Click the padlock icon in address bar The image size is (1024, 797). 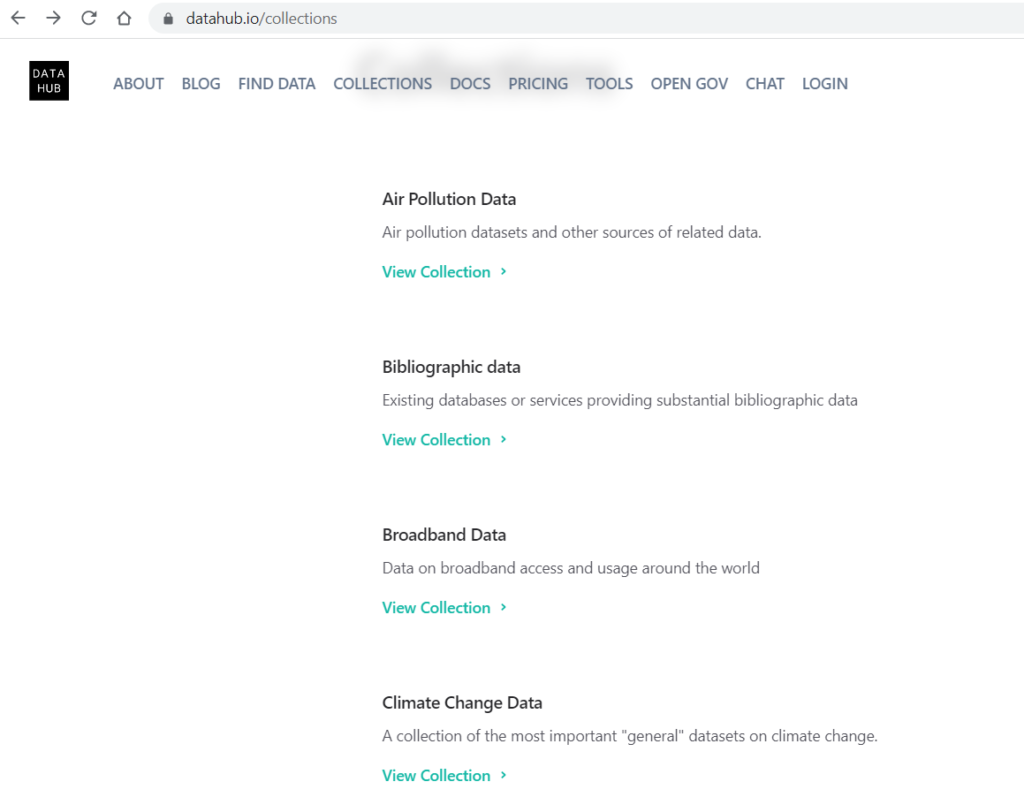166,17
